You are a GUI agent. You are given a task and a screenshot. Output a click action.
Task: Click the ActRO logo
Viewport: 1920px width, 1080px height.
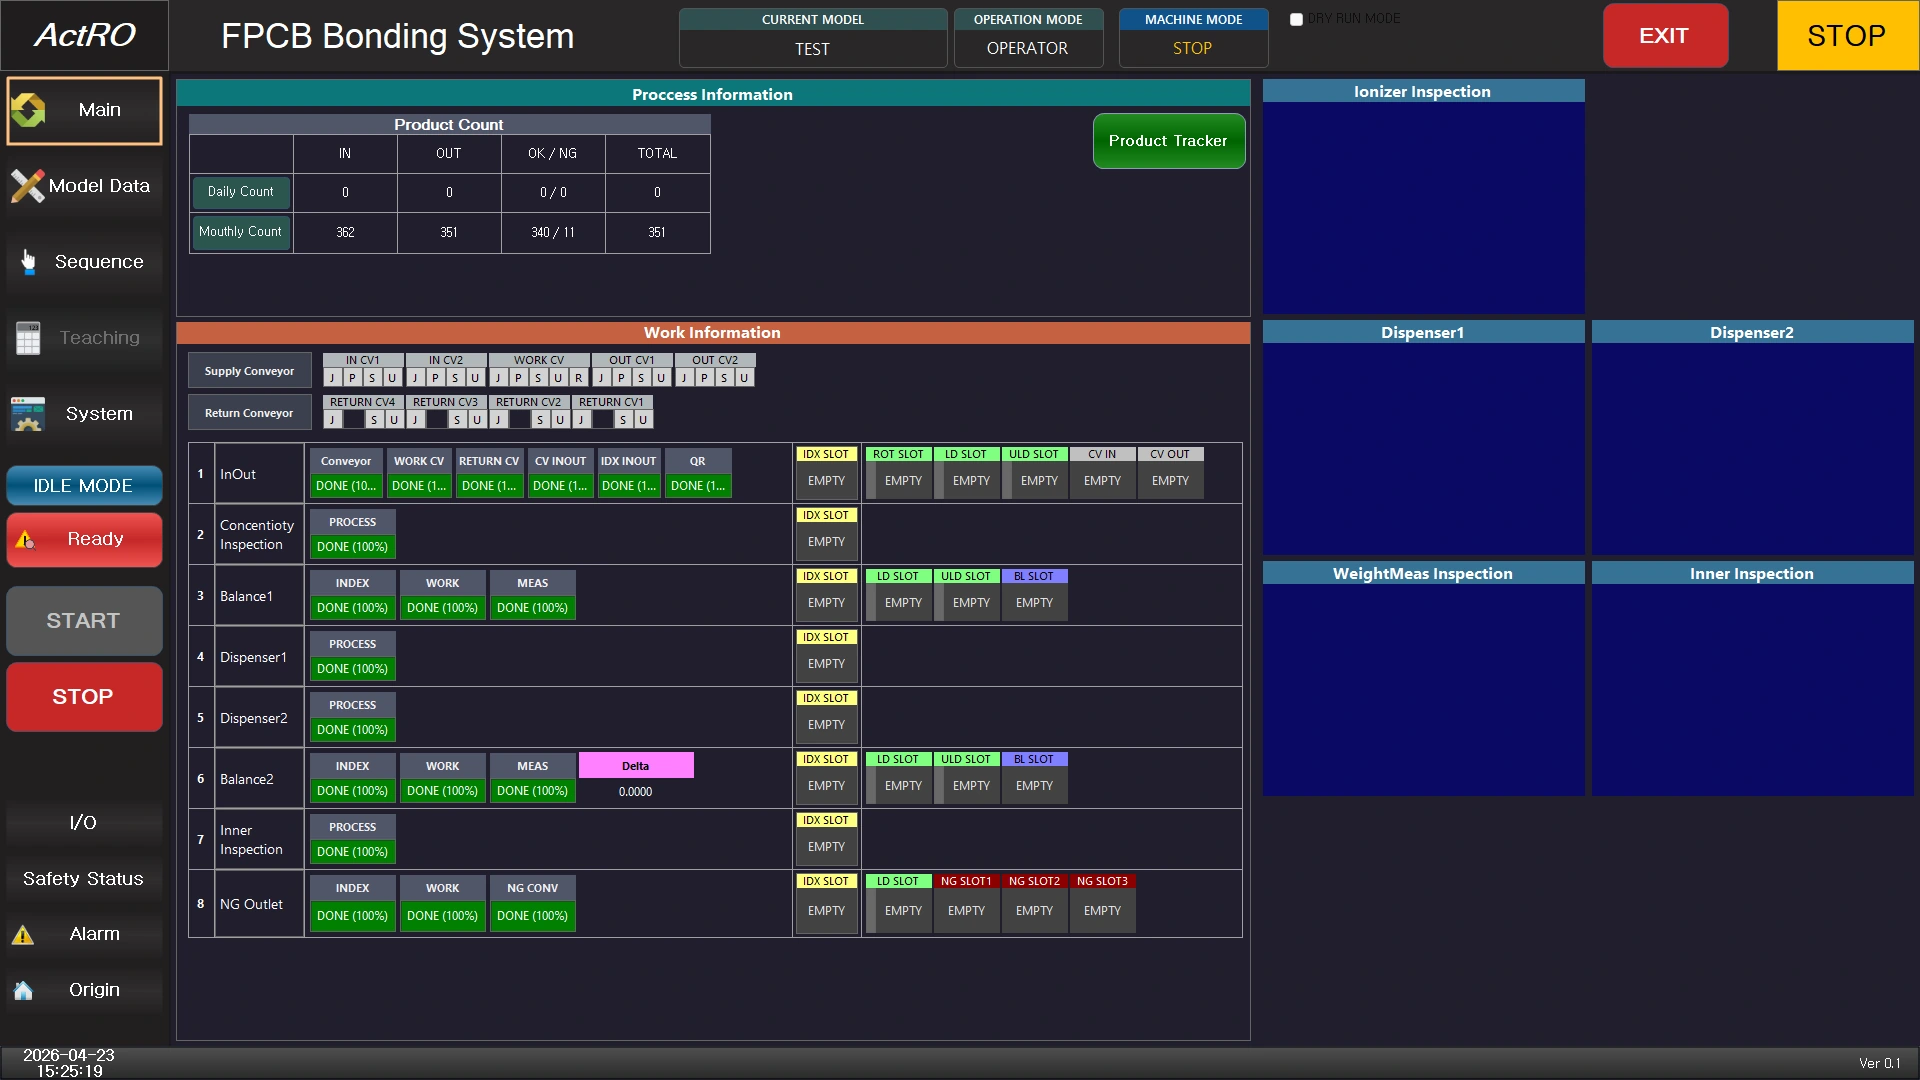click(84, 35)
